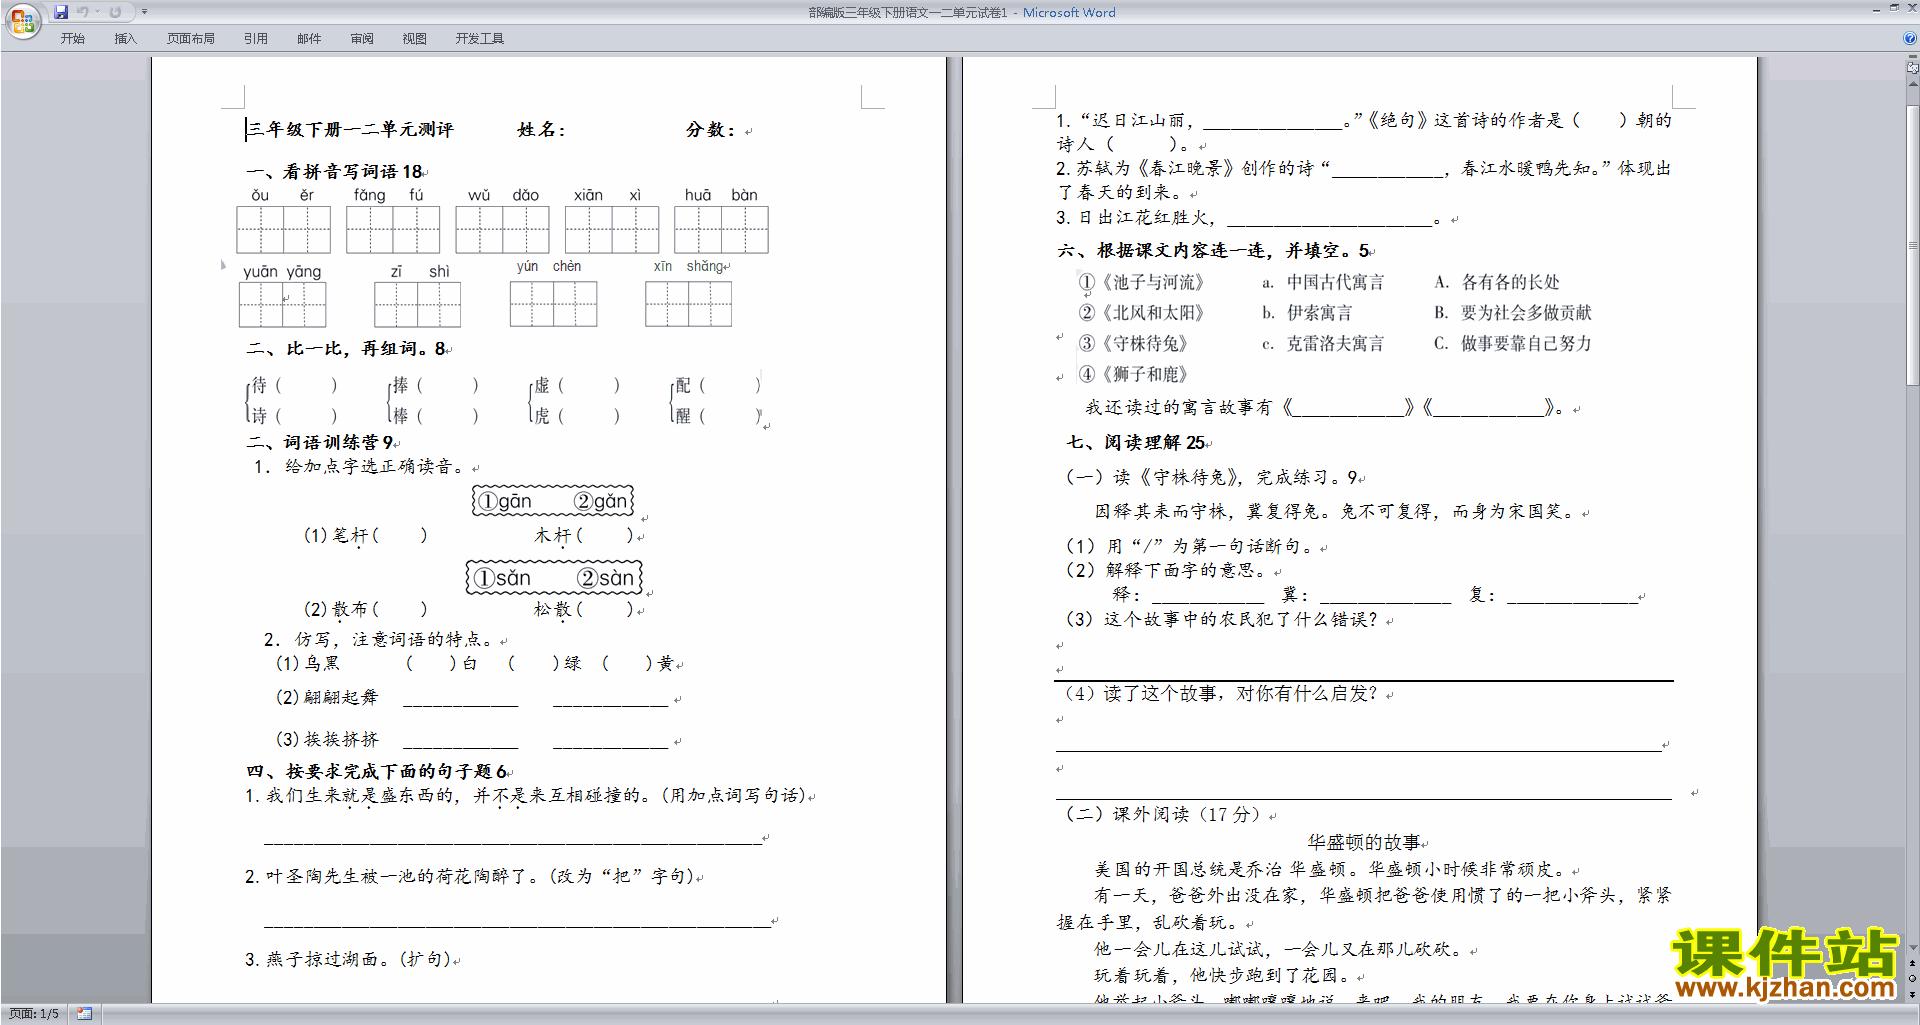
Task: Click the ①sǎn ②sàn pinyin box
Action: pos(554,578)
